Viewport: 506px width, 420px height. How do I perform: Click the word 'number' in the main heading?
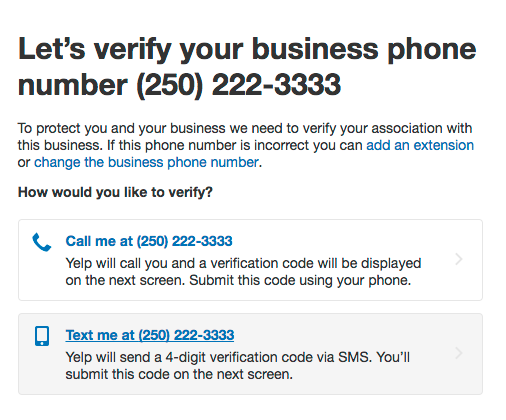click(73, 85)
